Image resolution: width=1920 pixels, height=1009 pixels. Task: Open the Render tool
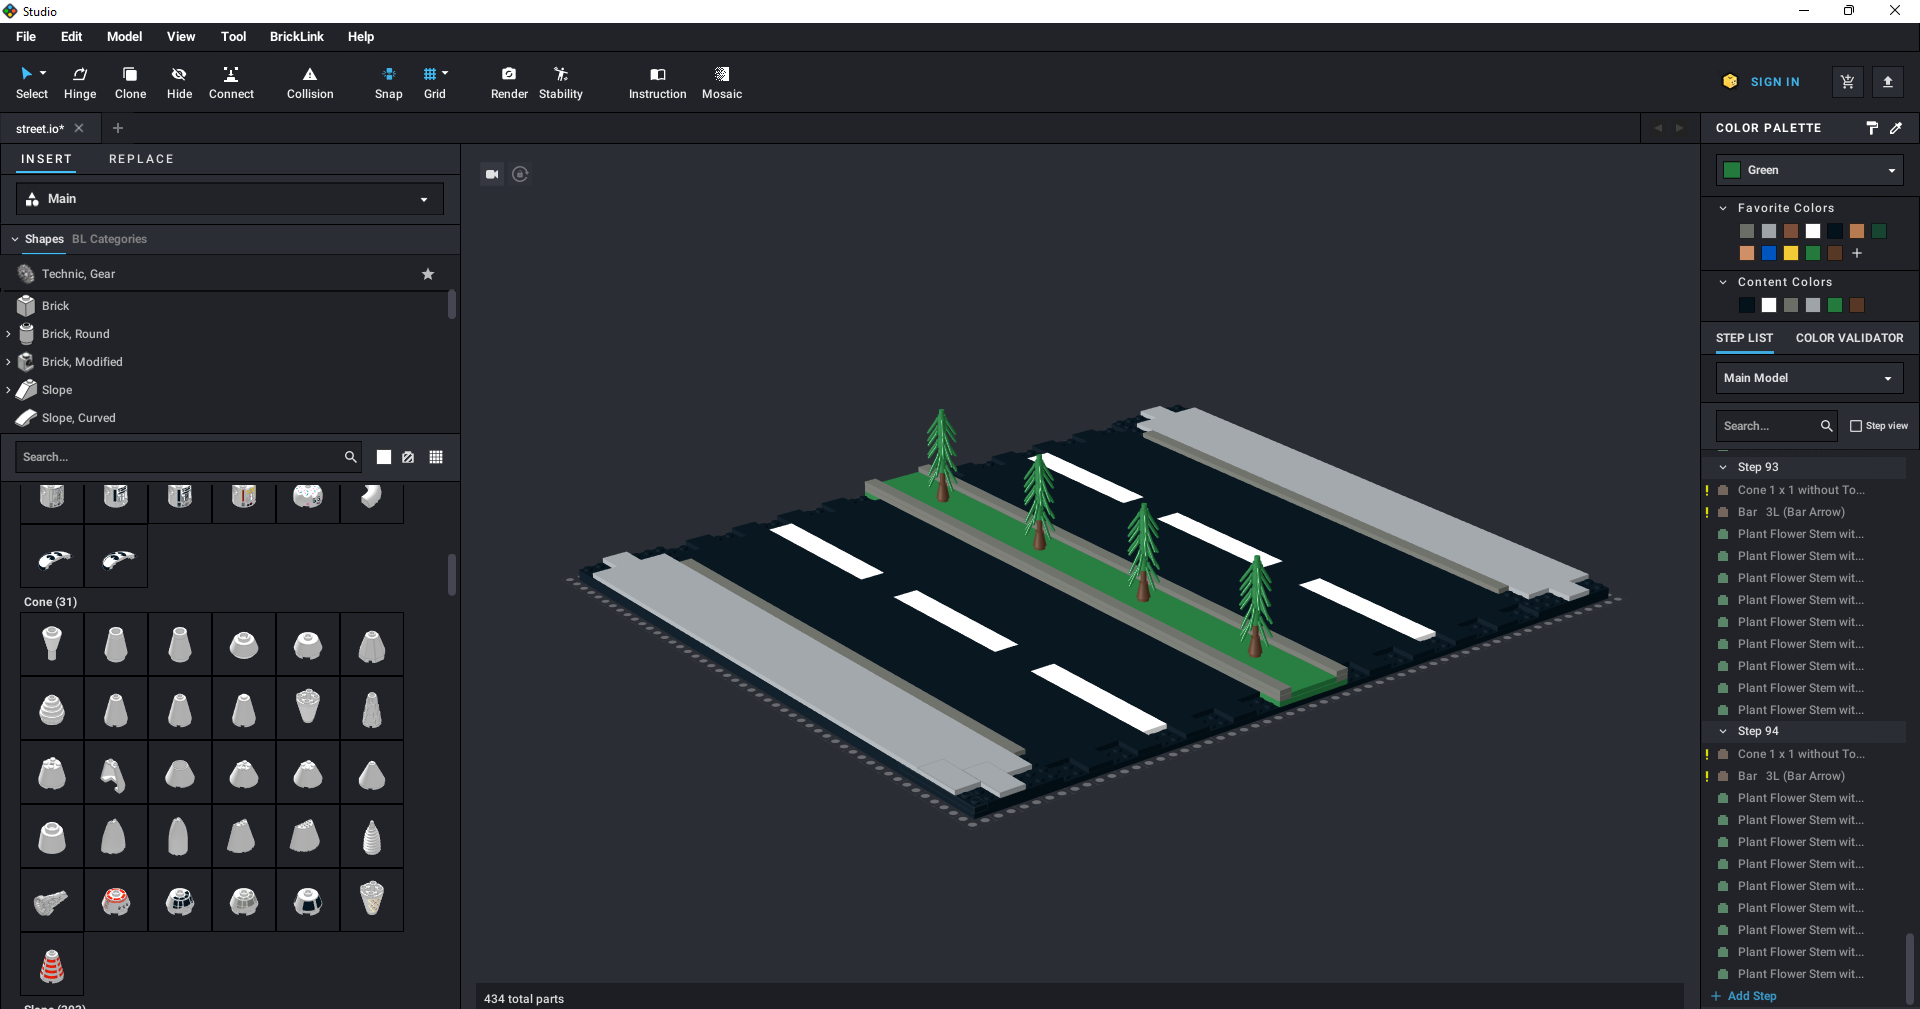click(x=509, y=81)
